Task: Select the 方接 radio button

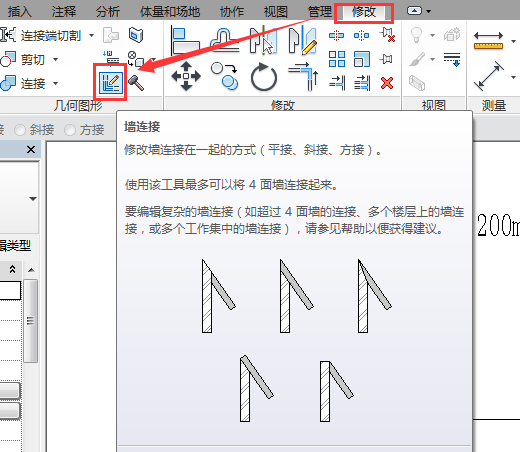Action: coord(84,130)
